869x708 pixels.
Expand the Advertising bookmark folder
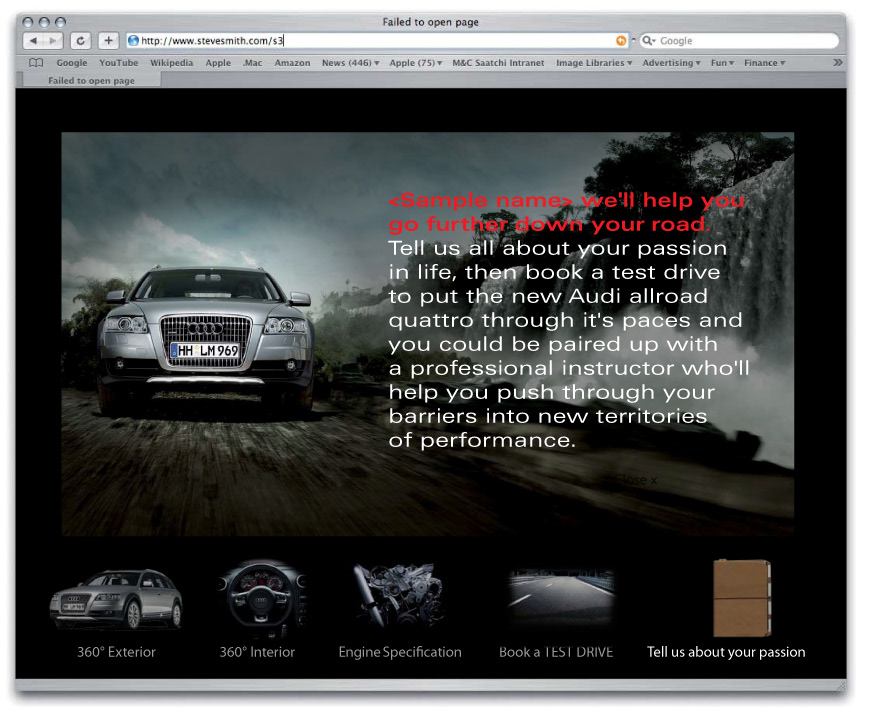(671, 63)
